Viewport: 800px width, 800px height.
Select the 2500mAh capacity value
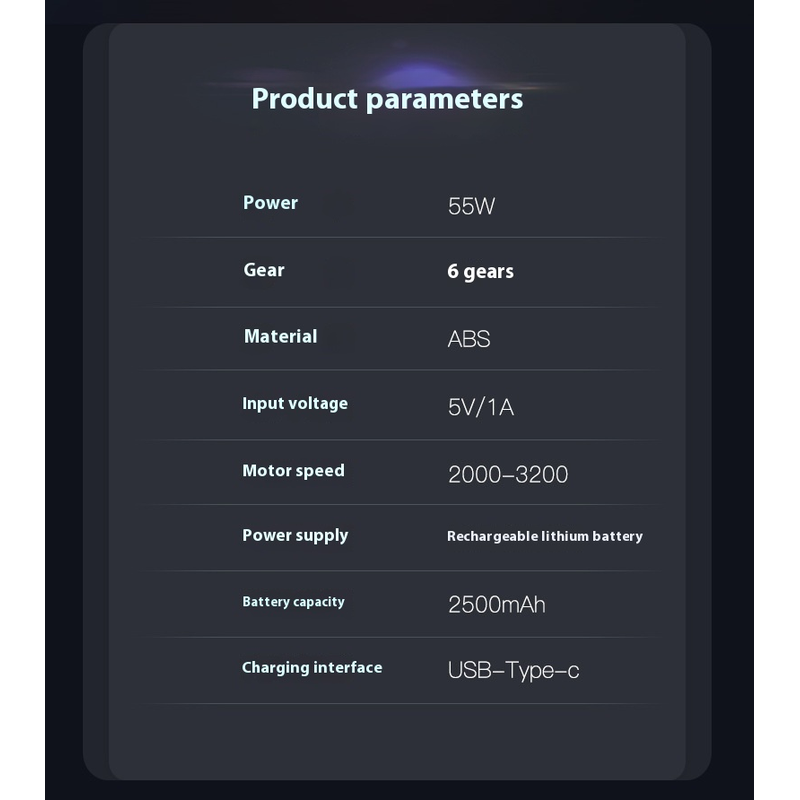pyautogui.click(x=497, y=605)
